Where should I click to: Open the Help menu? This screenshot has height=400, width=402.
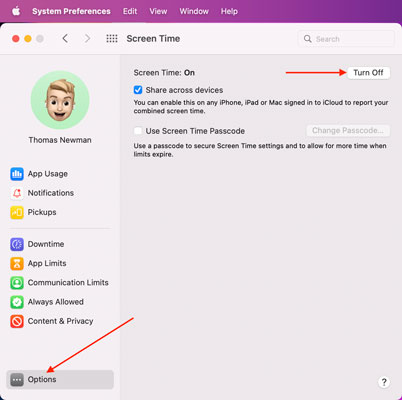(229, 11)
